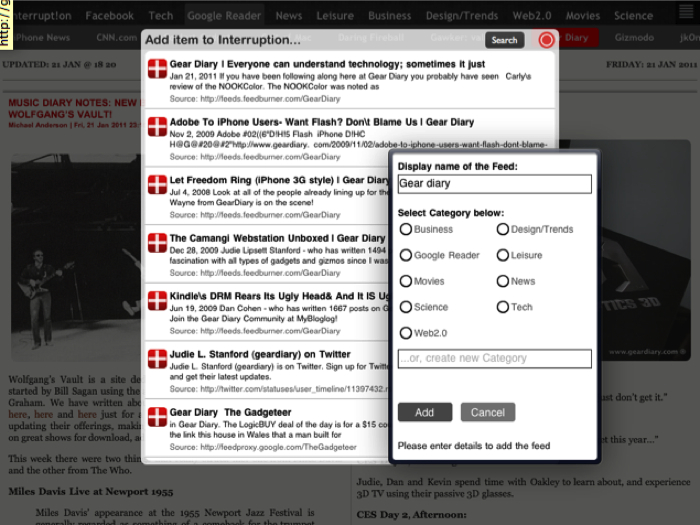The width and height of the screenshot is (700, 525).
Task: Select the Movies category radio button
Action: (406, 281)
